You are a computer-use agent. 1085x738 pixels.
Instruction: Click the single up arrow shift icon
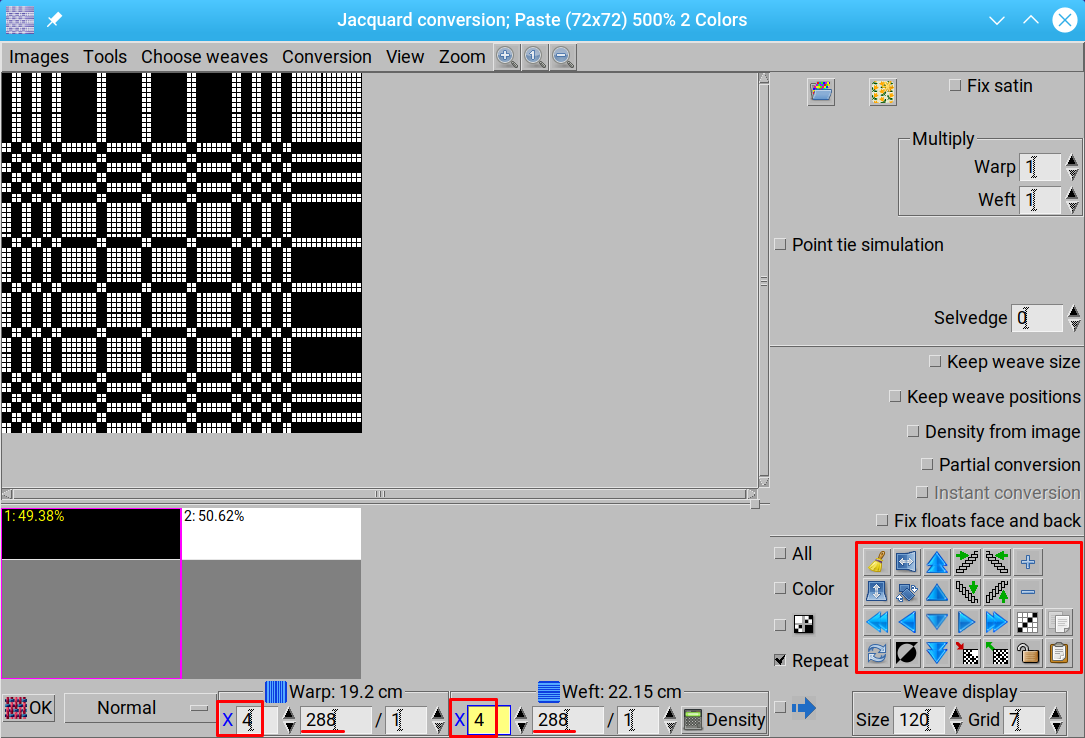[937, 592]
